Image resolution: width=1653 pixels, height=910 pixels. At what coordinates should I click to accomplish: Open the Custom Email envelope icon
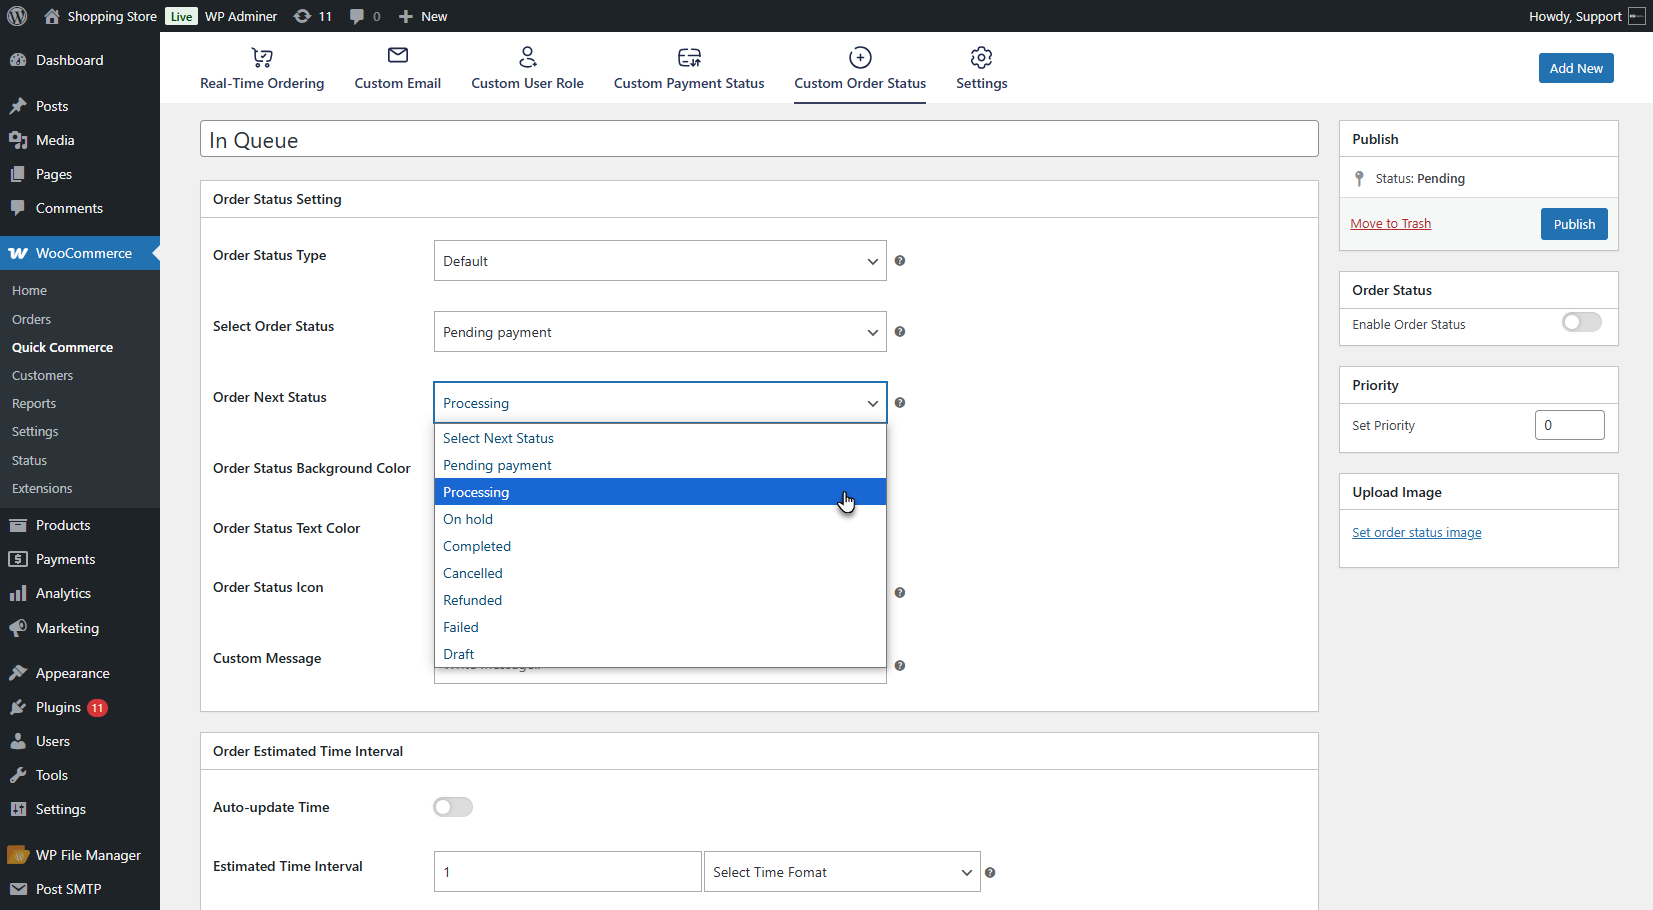(x=398, y=56)
